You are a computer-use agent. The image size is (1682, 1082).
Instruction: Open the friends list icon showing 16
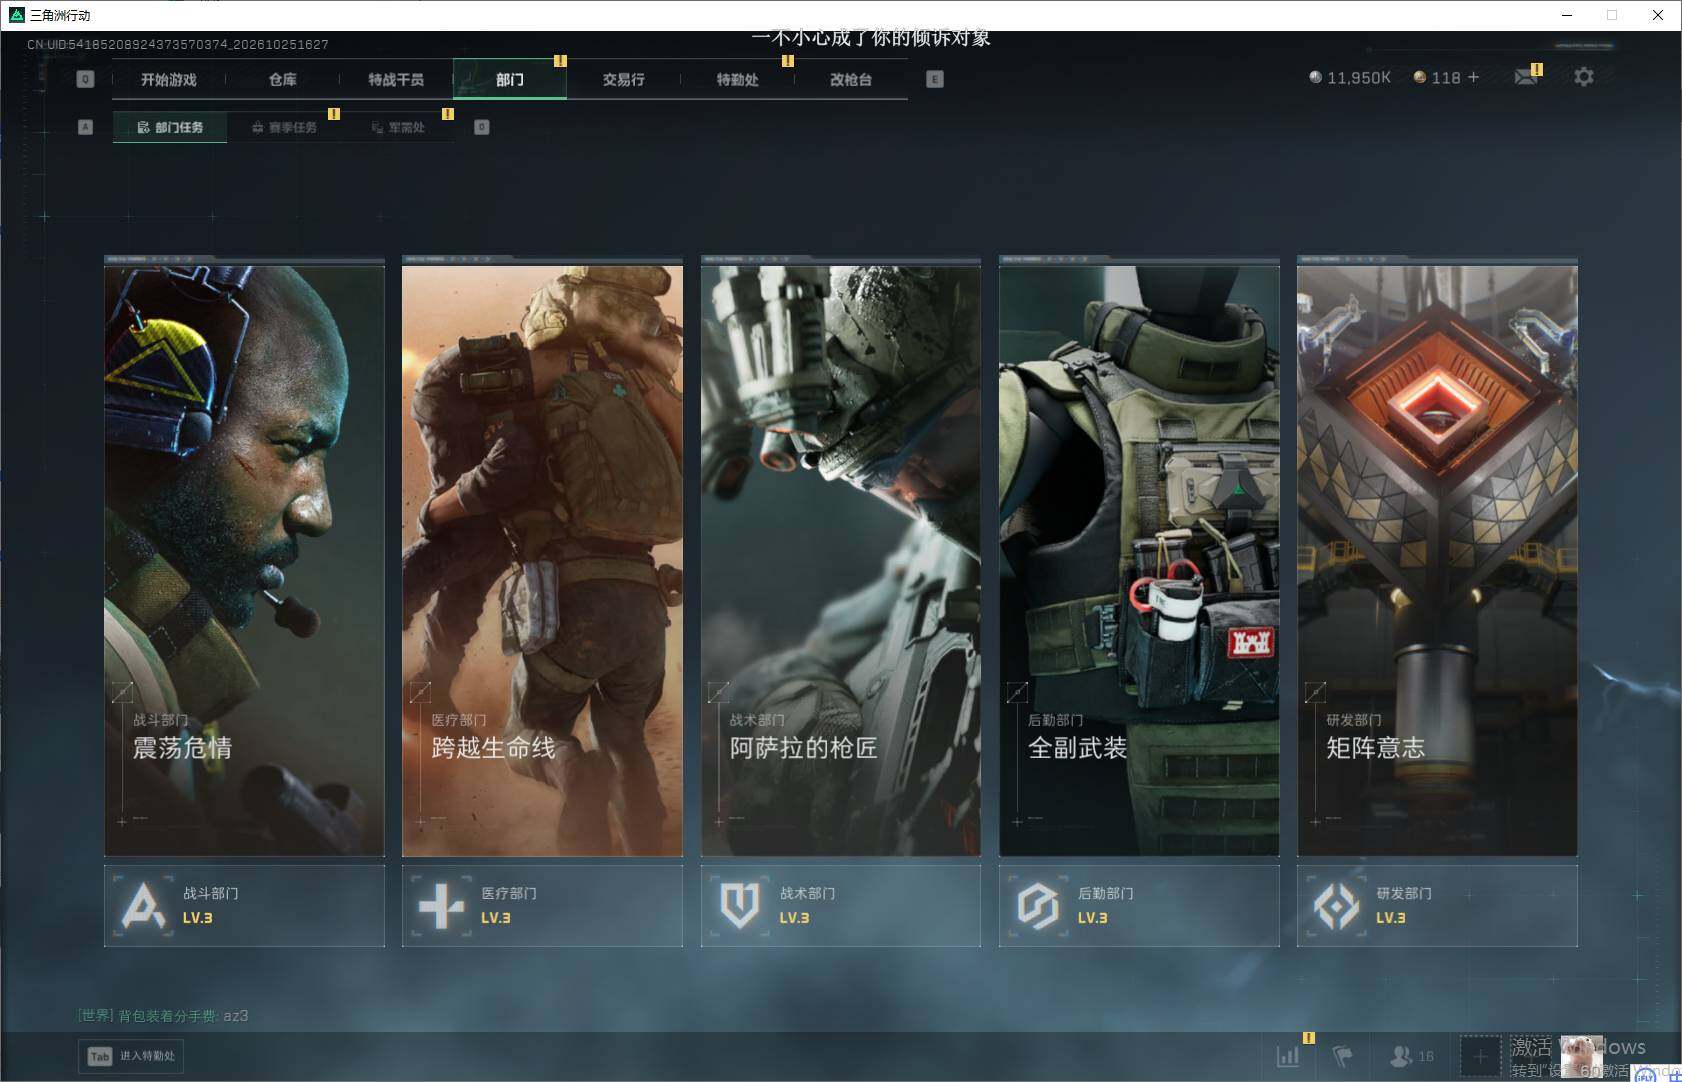pos(1412,1055)
